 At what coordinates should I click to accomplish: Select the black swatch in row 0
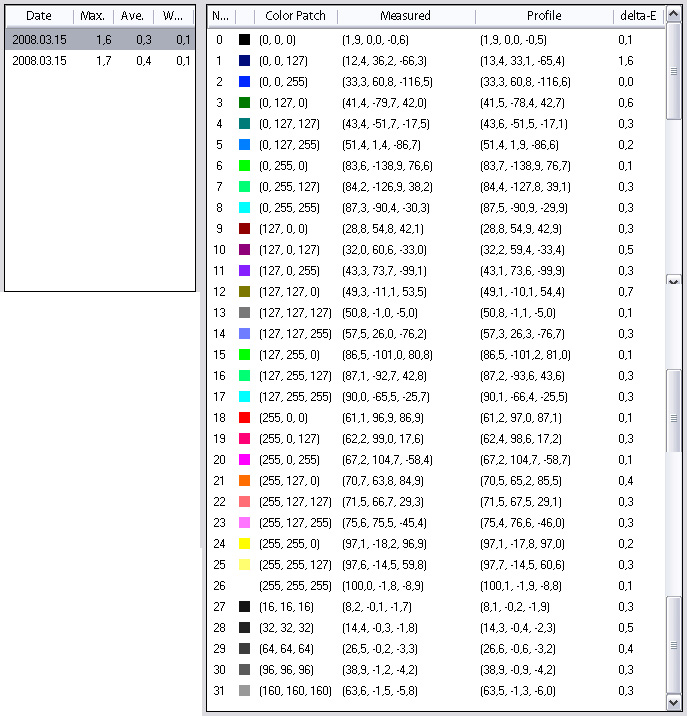tap(244, 39)
